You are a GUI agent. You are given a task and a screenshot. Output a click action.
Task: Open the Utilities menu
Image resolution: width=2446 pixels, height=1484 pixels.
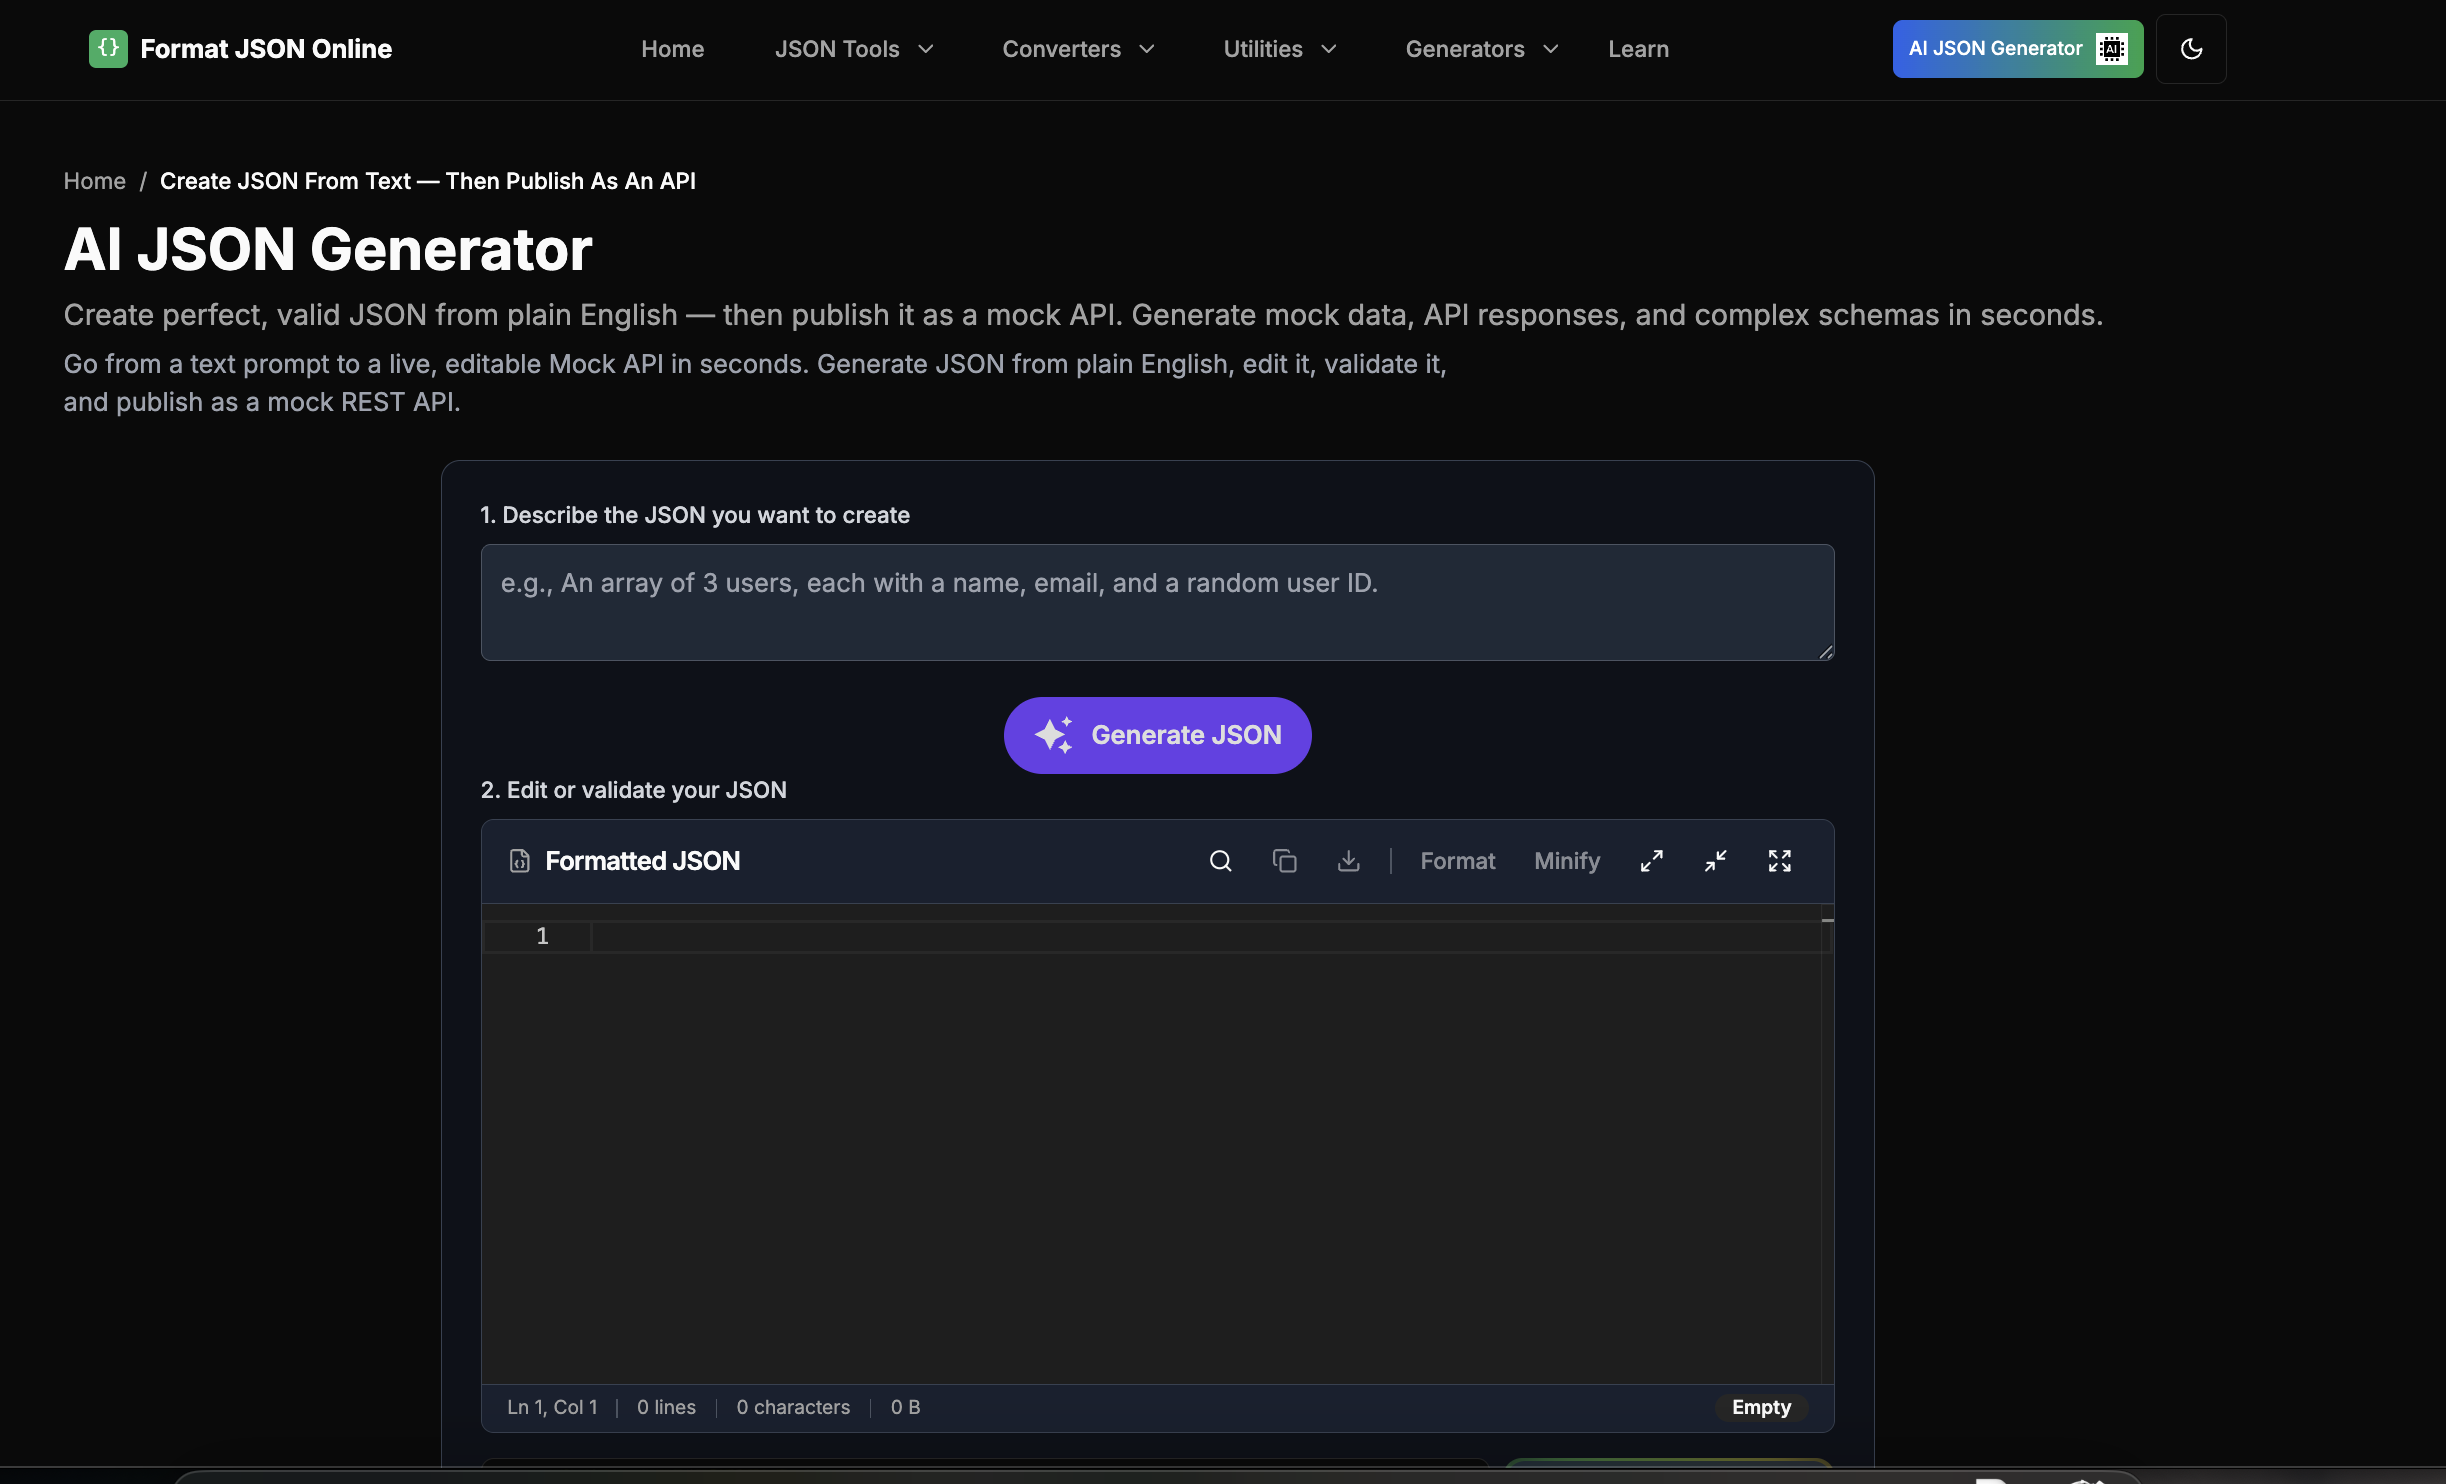[1280, 48]
